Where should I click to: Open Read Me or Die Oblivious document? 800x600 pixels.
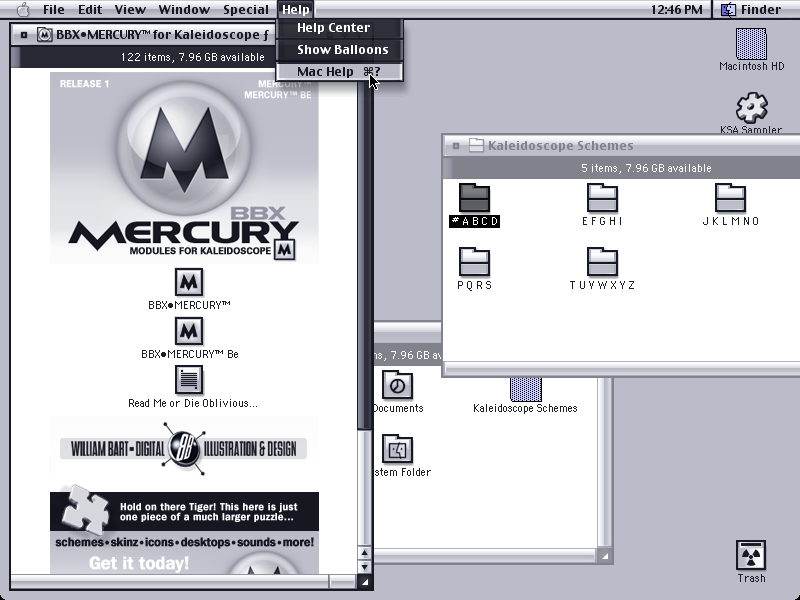coord(189,380)
